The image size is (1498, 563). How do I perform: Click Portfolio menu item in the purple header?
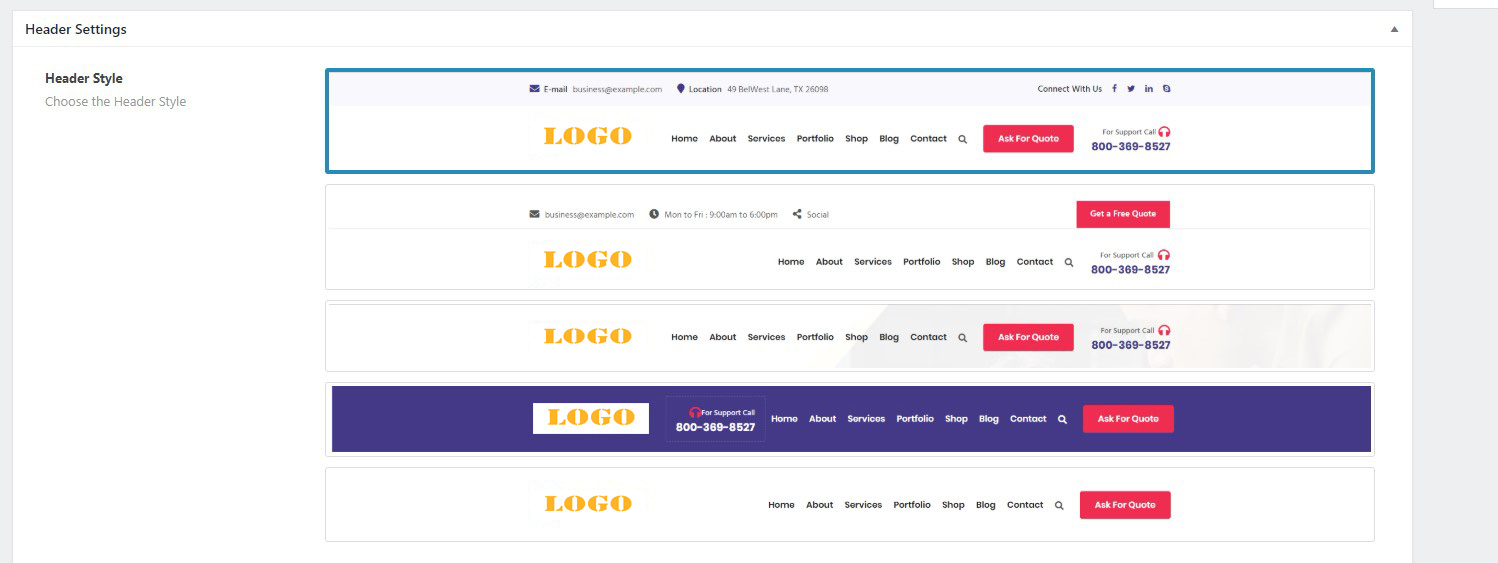click(914, 419)
